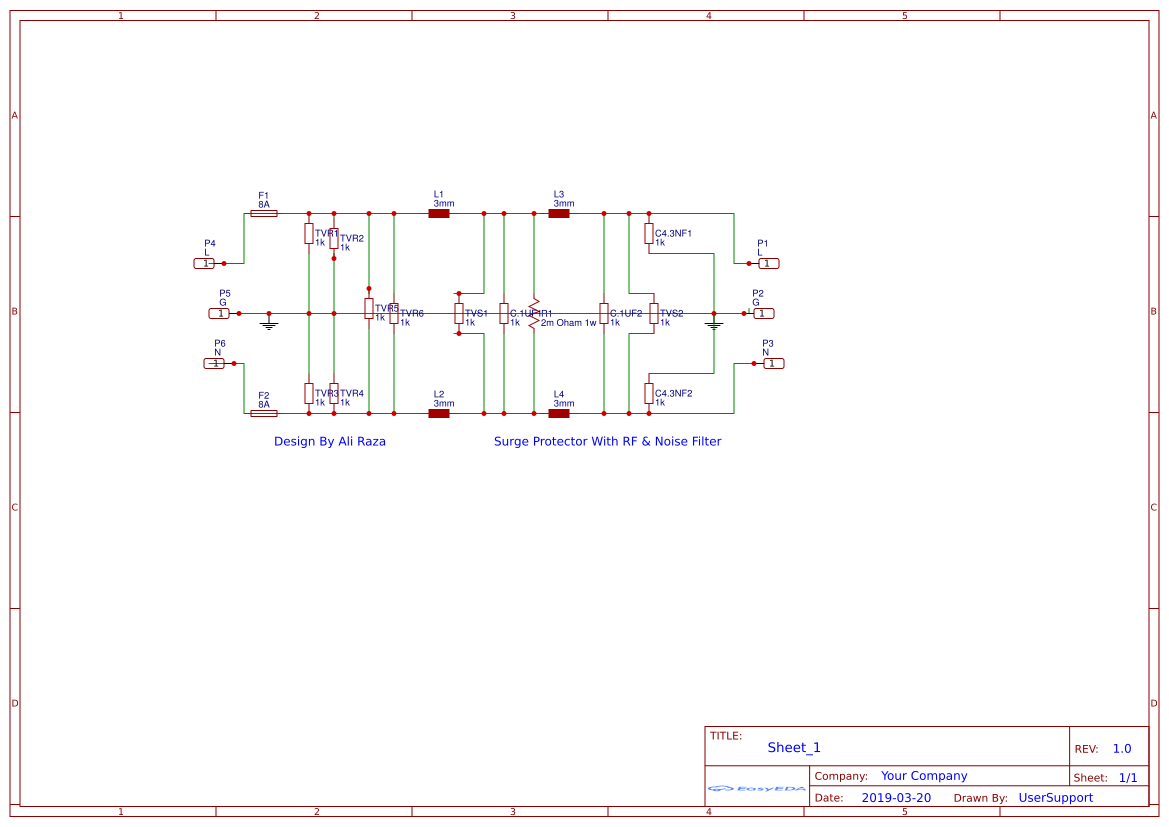Click the 2m Oham 1w resistor symbol
1169x827 pixels.
(x=534, y=314)
